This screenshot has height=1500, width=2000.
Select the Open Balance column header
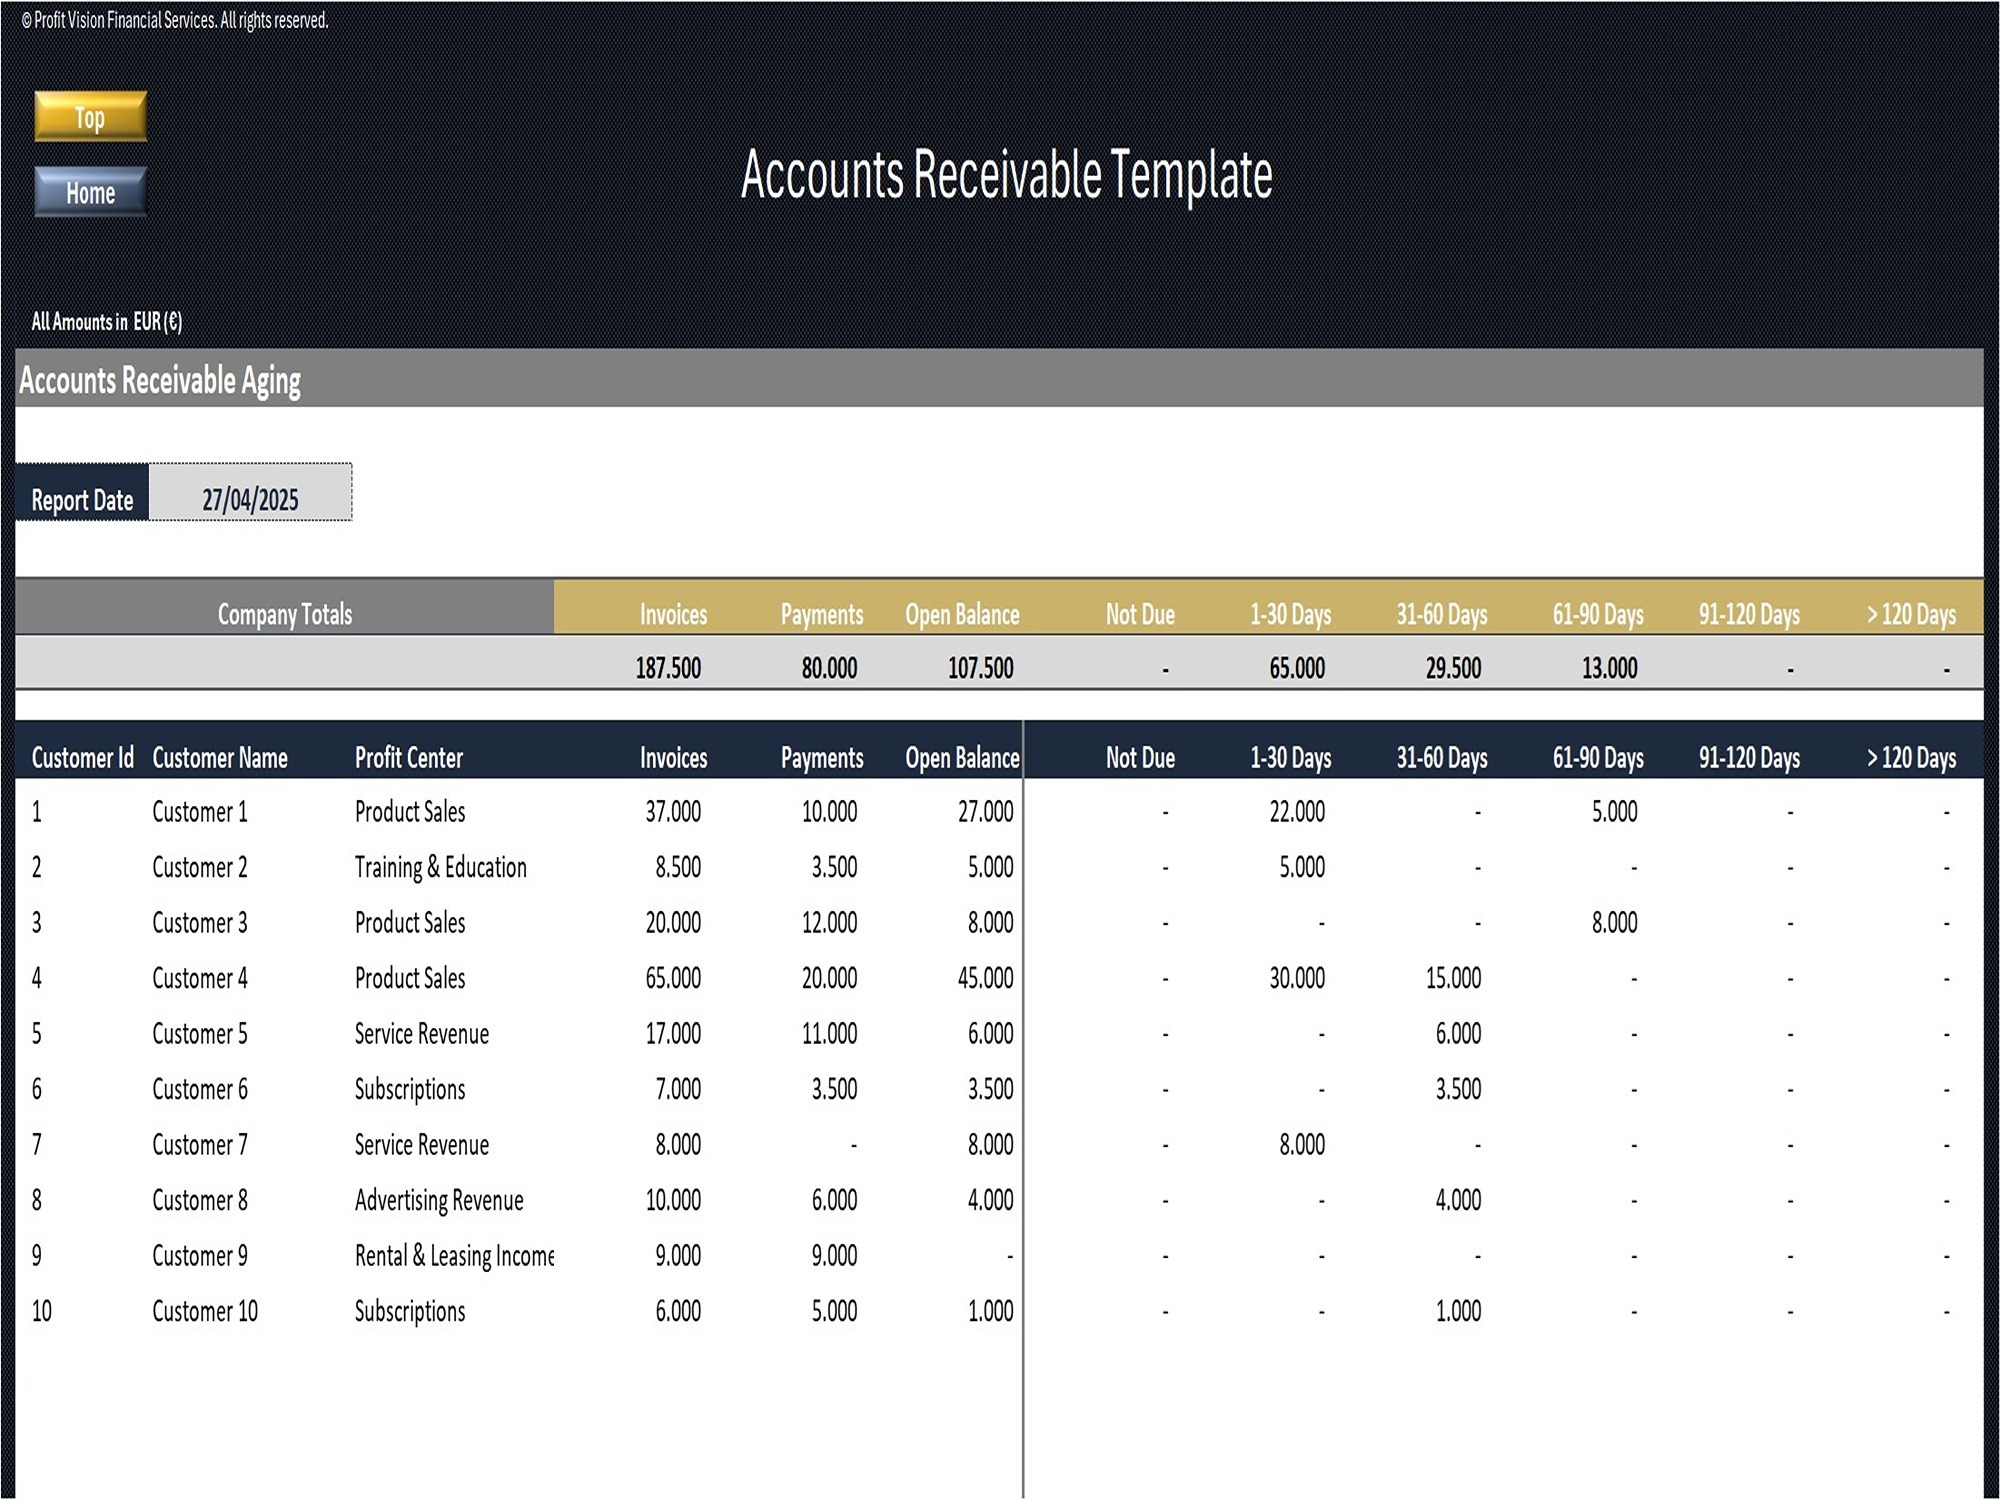tap(961, 614)
